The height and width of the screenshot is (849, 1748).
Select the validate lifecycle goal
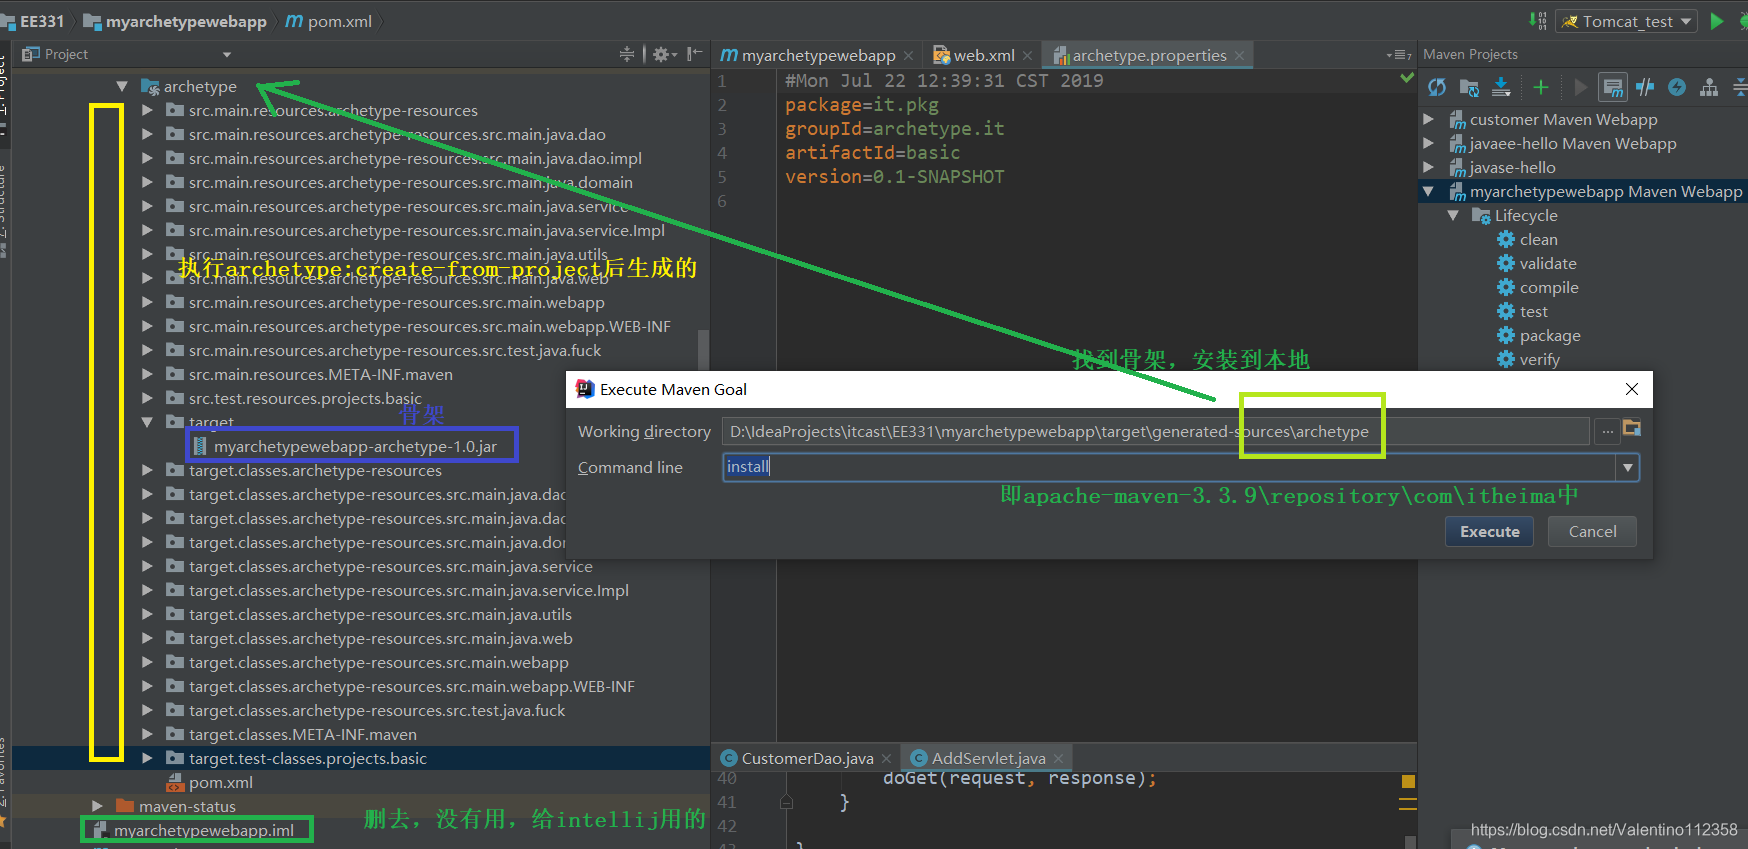[1537, 263]
